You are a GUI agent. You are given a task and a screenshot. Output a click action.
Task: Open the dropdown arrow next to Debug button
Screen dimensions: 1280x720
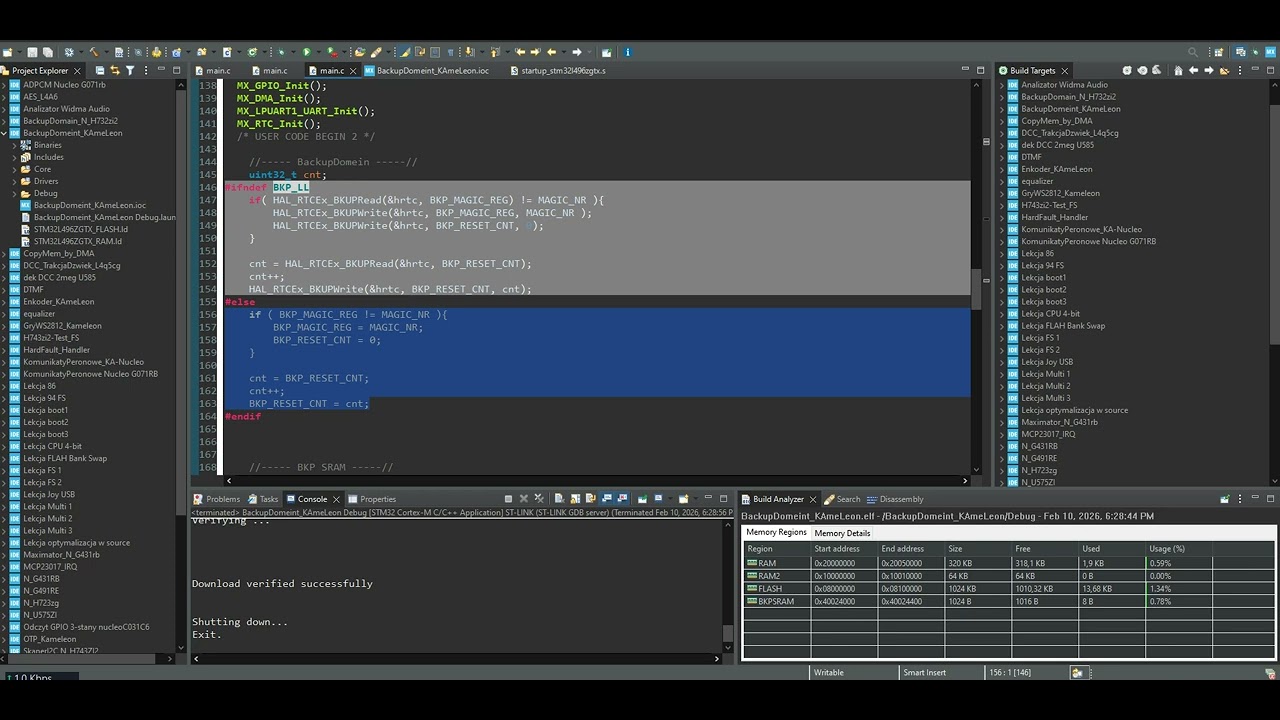click(291, 52)
